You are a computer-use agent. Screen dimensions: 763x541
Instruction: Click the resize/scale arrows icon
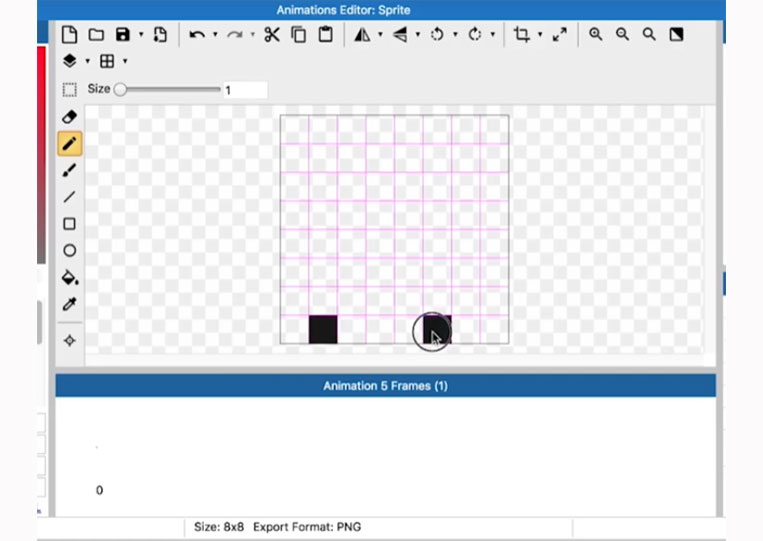560,35
